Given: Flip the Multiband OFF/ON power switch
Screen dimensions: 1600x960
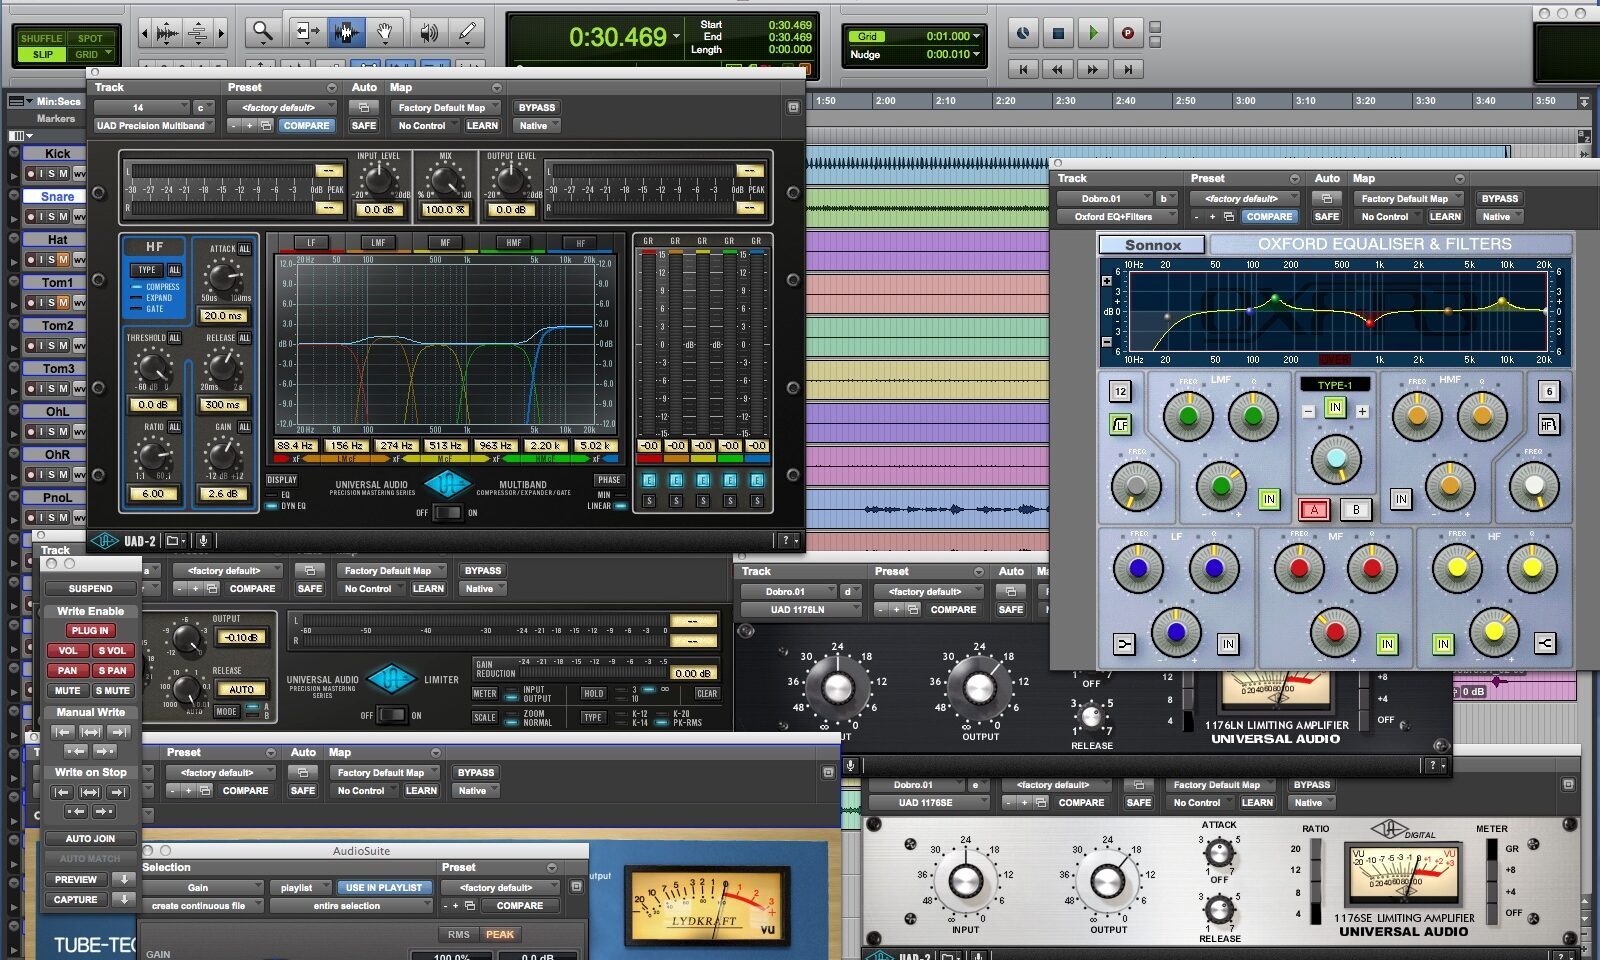Looking at the screenshot, I should point(447,513).
